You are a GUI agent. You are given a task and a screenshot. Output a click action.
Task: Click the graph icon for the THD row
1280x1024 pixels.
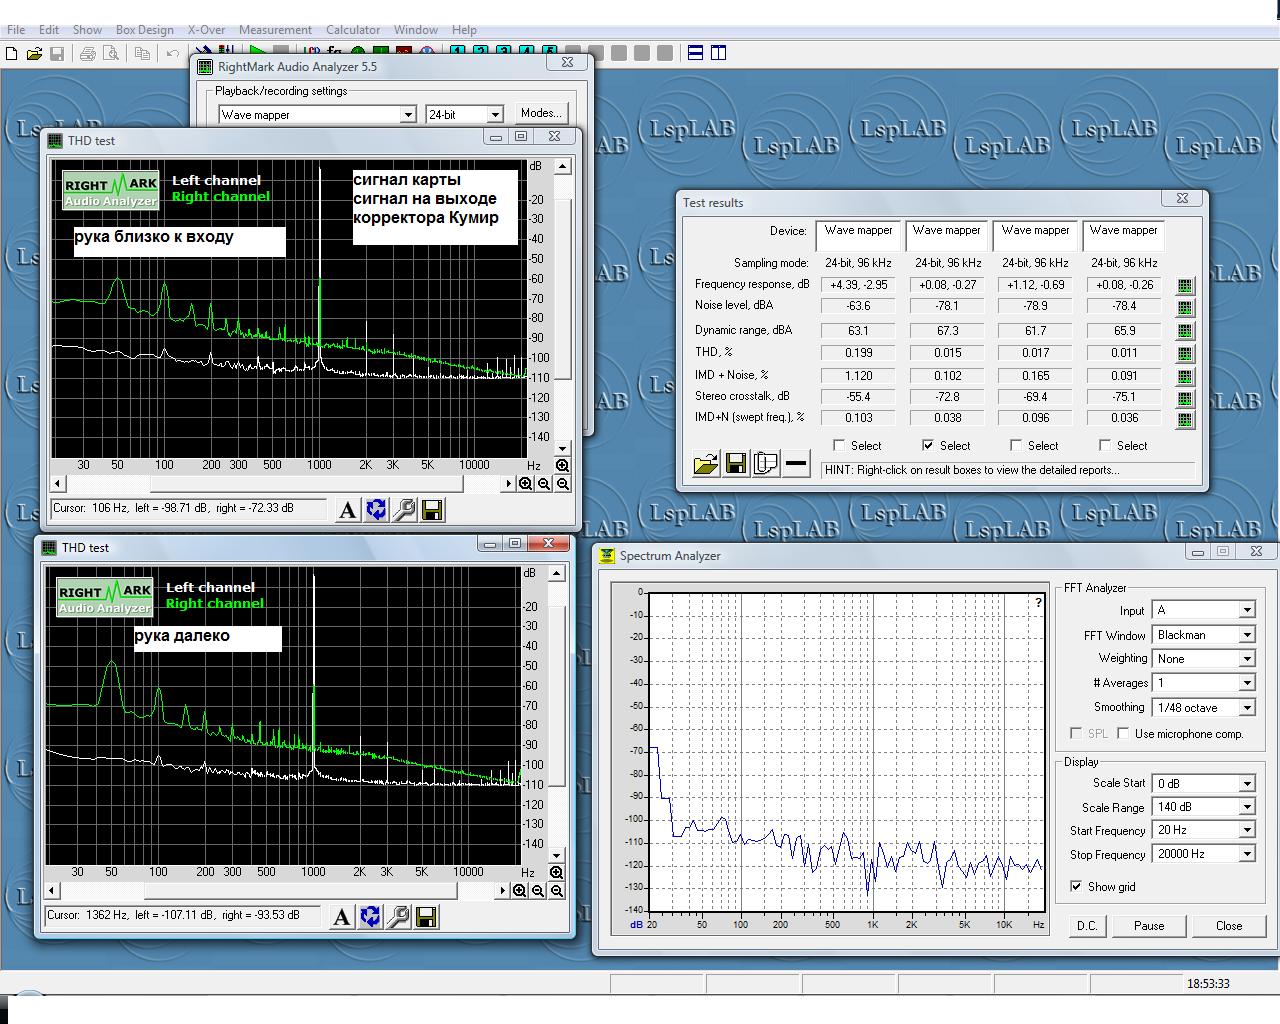tap(1185, 353)
